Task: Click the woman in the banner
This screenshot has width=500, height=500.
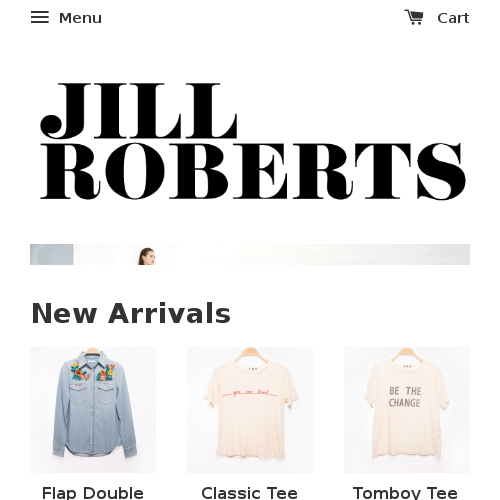Action: point(147,256)
